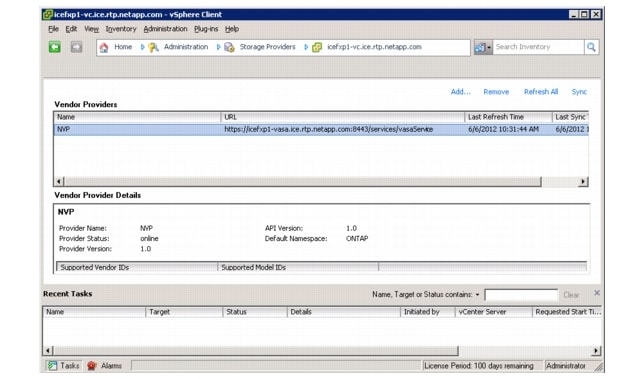Open Name, Target or Status contains dropdown
This screenshot has height=379, width=640.
point(477,295)
